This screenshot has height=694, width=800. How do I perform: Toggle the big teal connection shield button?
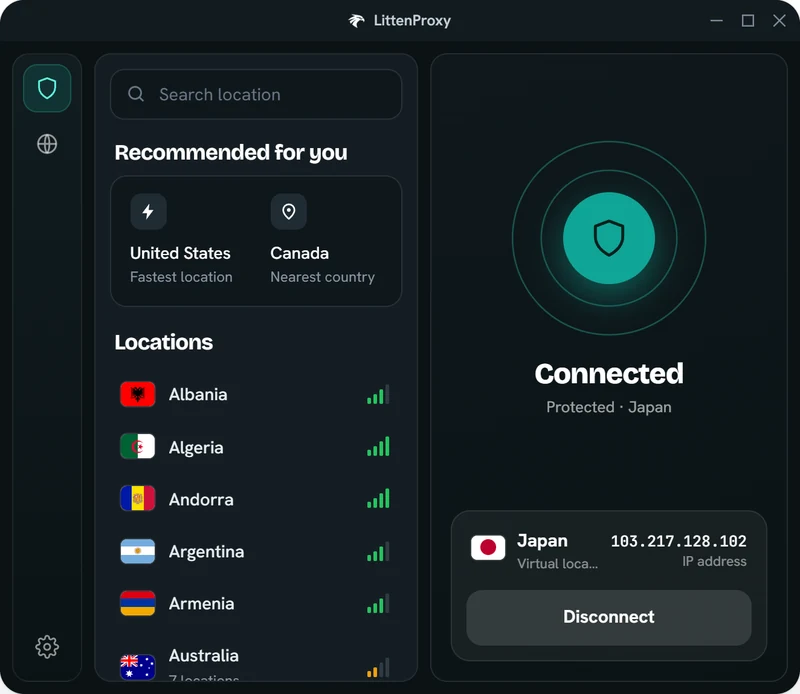coord(609,238)
